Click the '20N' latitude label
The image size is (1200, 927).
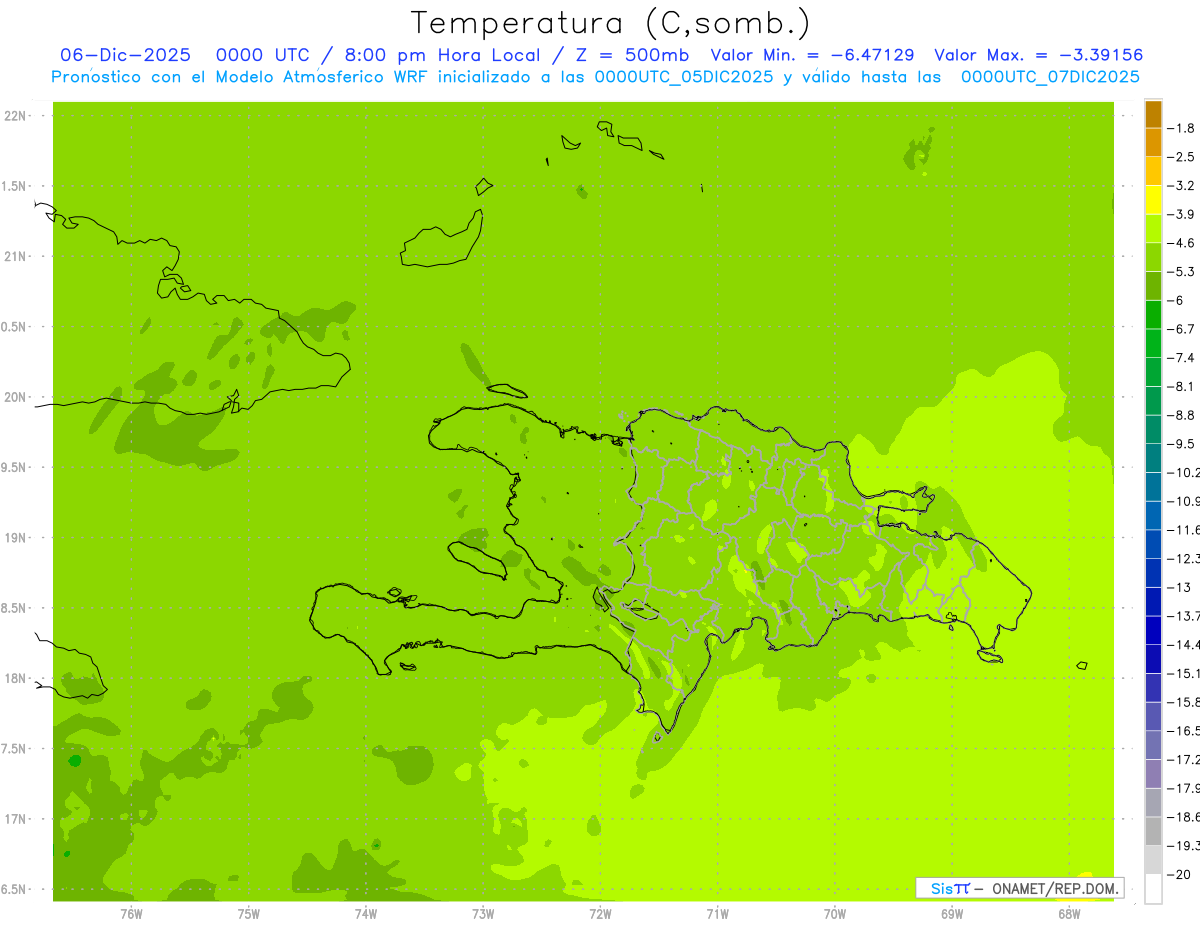point(15,397)
